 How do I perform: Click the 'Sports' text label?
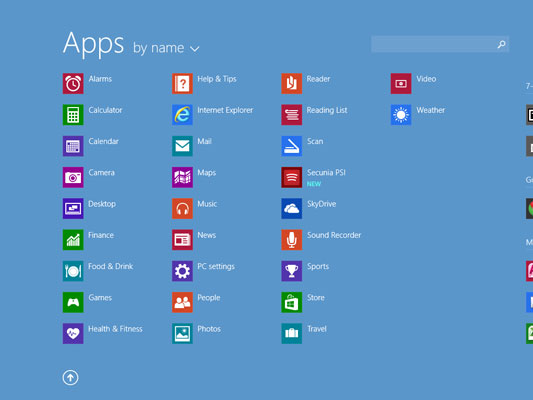point(318,266)
